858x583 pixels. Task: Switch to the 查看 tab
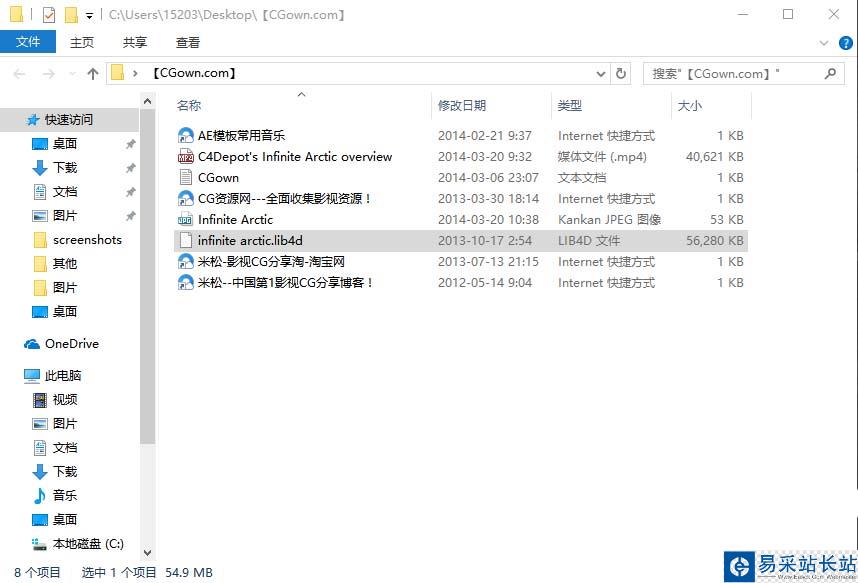pos(188,42)
